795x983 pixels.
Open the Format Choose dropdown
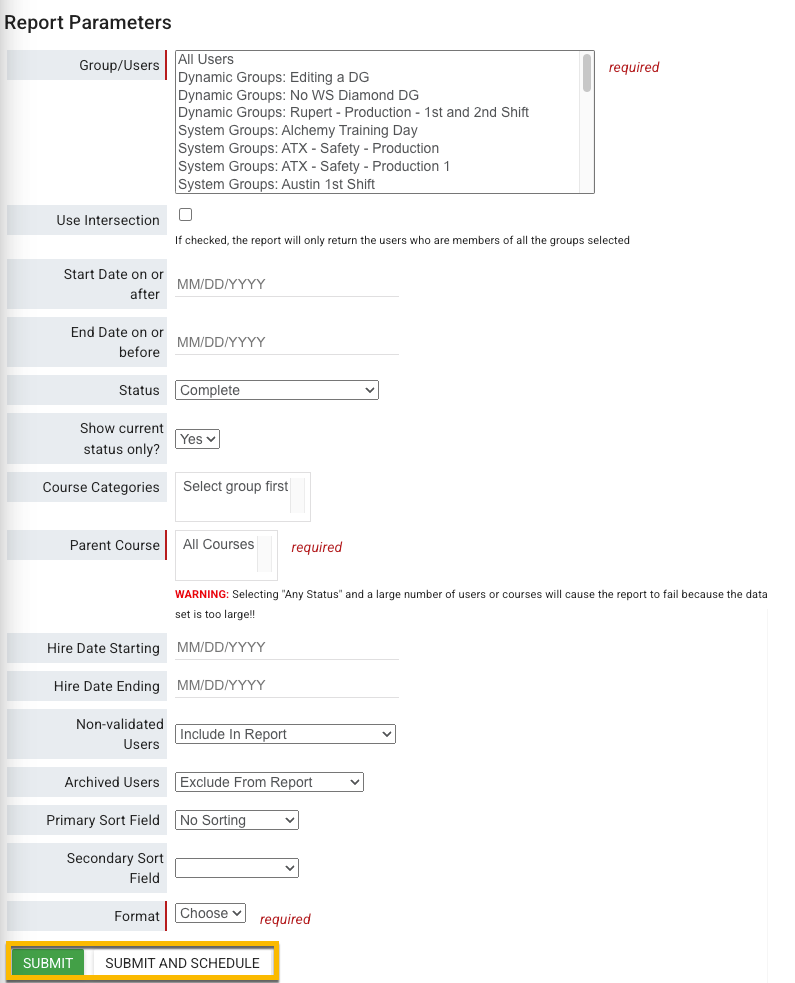click(x=210, y=913)
